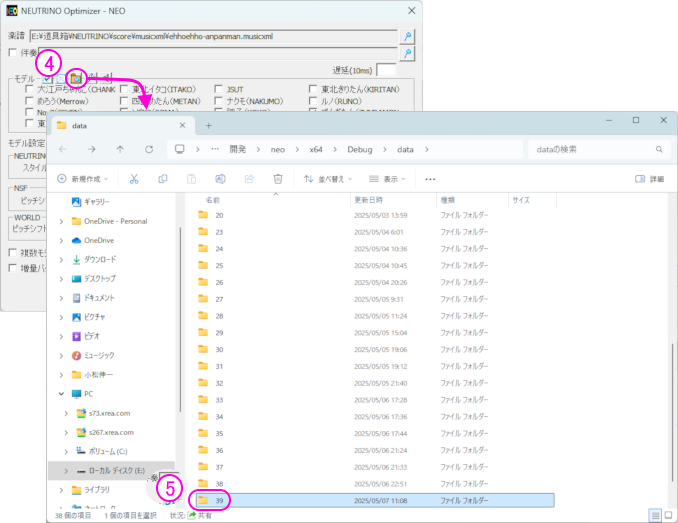This screenshot has height=523, width=678.
Task: Select ギャラリー in the navigation pane
Action: coord(90,202)
